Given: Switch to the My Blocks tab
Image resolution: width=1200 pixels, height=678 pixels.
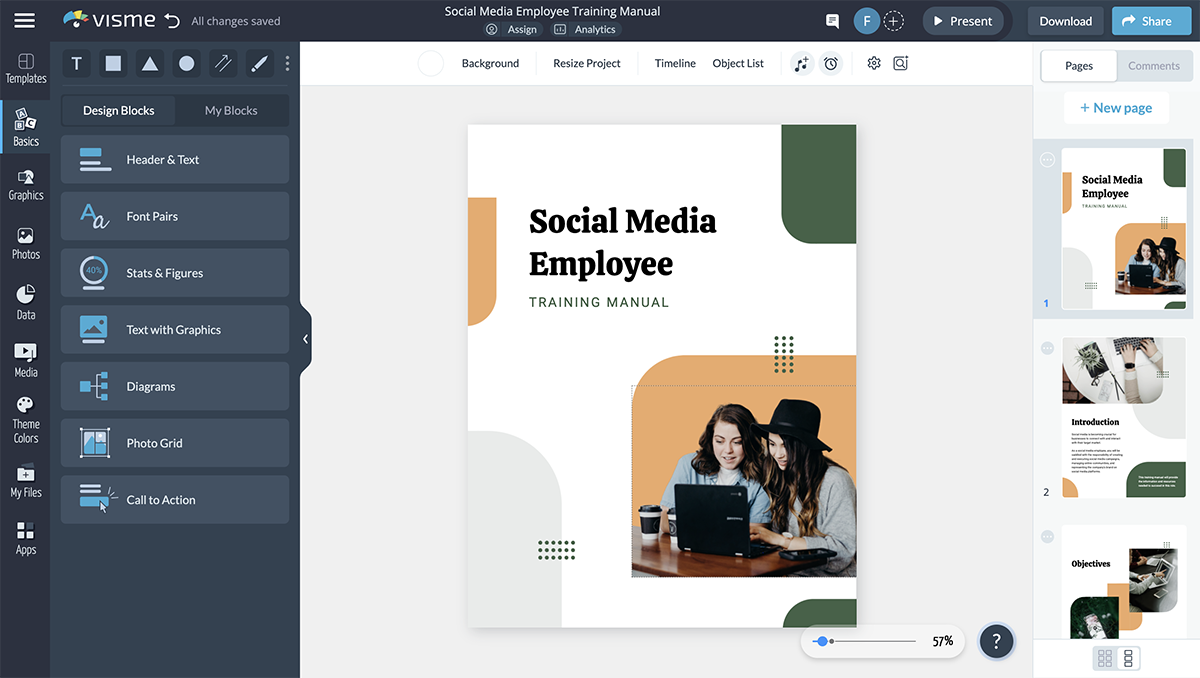Looking at the screenshot, I should pyautogui.click(x=232, y=110).
